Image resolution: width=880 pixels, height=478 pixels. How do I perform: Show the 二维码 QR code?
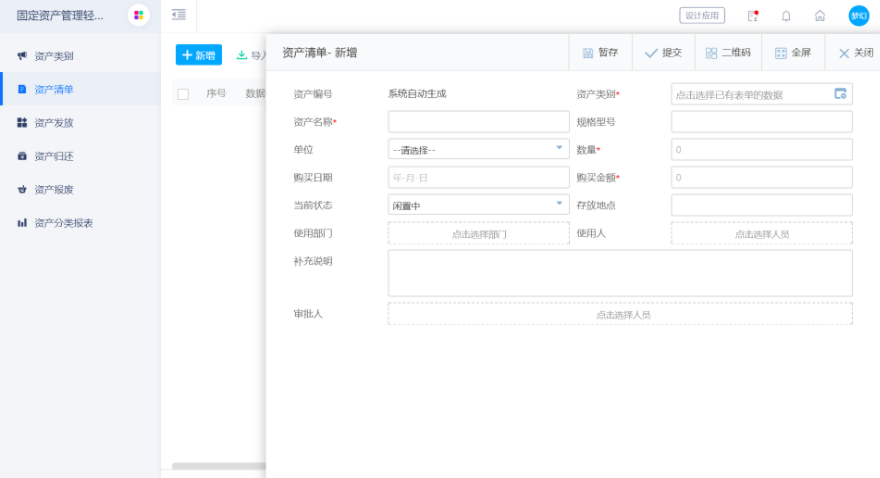727,53
